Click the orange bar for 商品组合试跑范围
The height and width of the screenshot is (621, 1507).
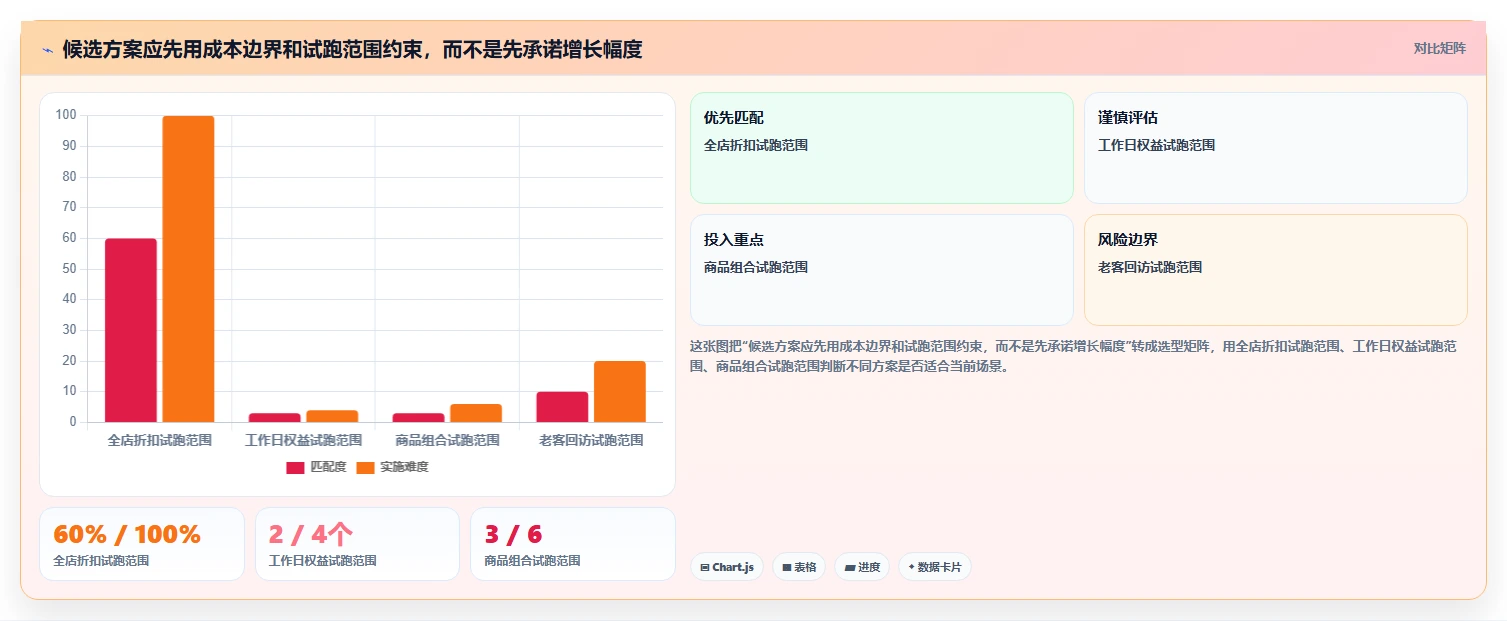(476, 413)
